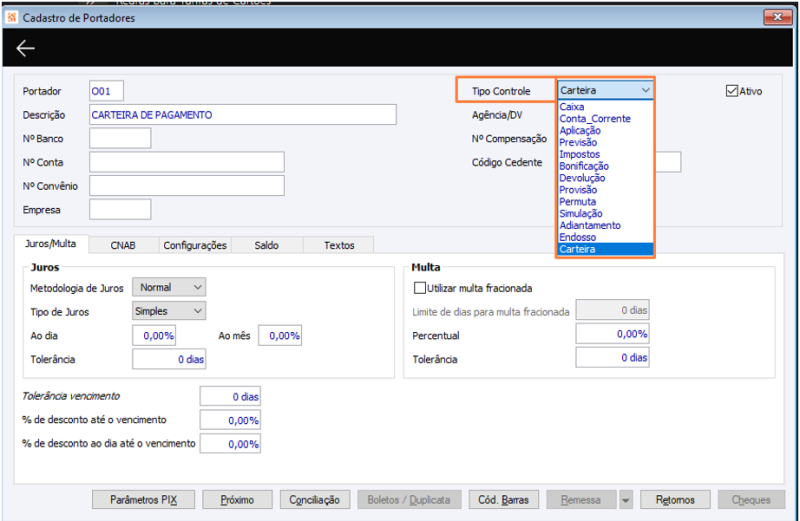Focus the Portador code field

pos(106,91)
